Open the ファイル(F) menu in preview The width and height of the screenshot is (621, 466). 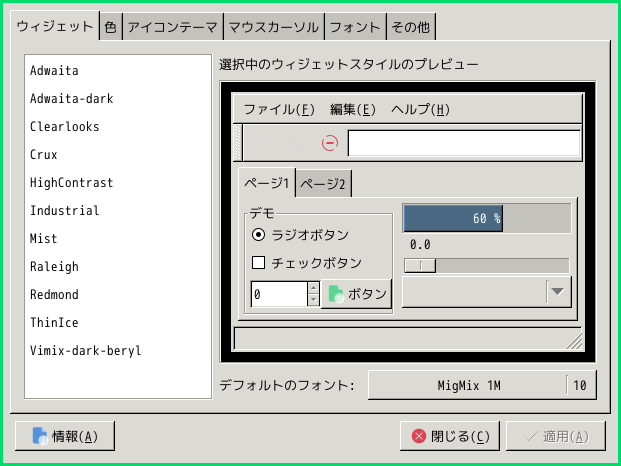279,109
